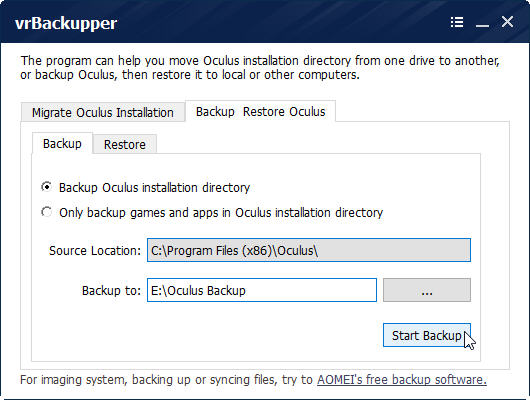Switch to the Restore sub-tab
This screenshot has height=400, width=530.
pos(125,144)
